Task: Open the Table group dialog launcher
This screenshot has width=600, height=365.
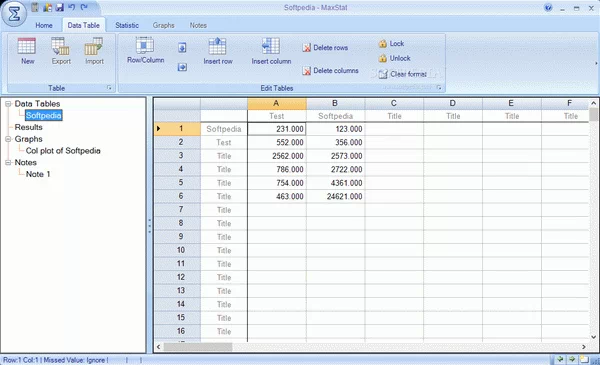Action: pyautogui.click(x=109, y=88)
